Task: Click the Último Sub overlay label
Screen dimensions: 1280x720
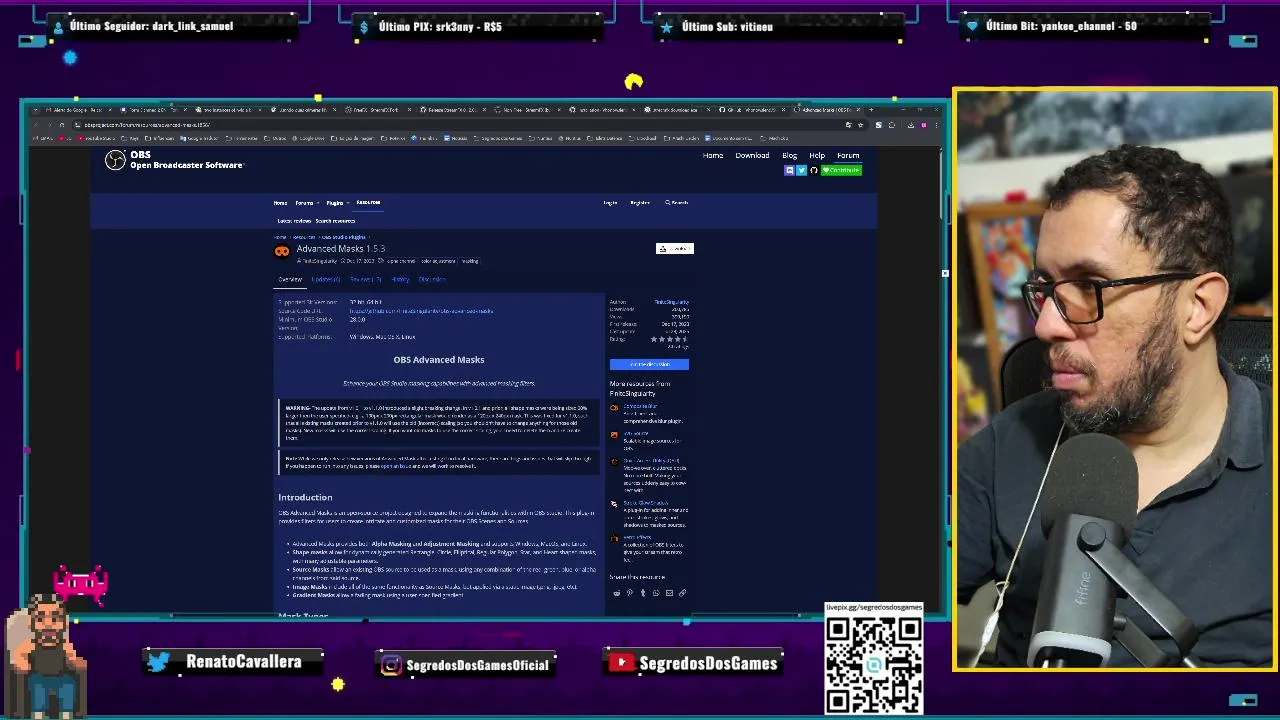Action: pyautogui.click(x=727, y=27)
